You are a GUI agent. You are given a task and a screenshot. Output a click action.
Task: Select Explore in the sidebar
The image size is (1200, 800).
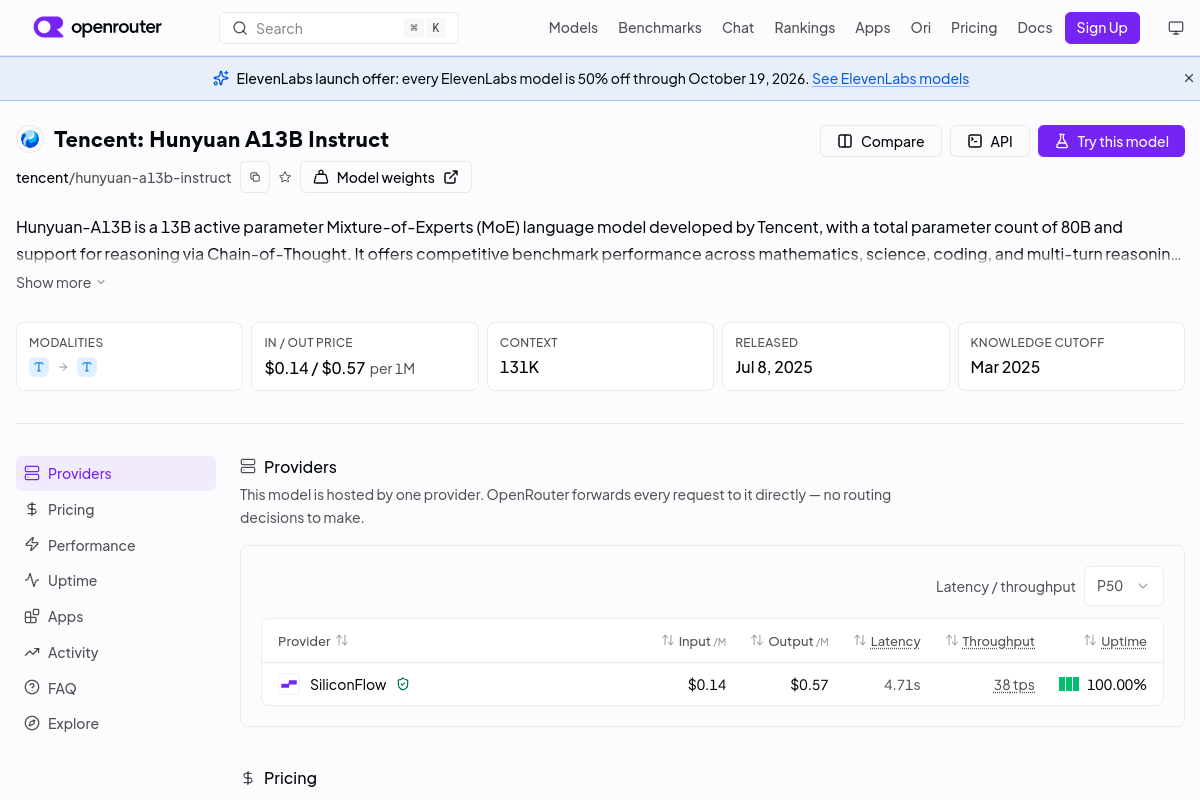(x=116, y=723)
